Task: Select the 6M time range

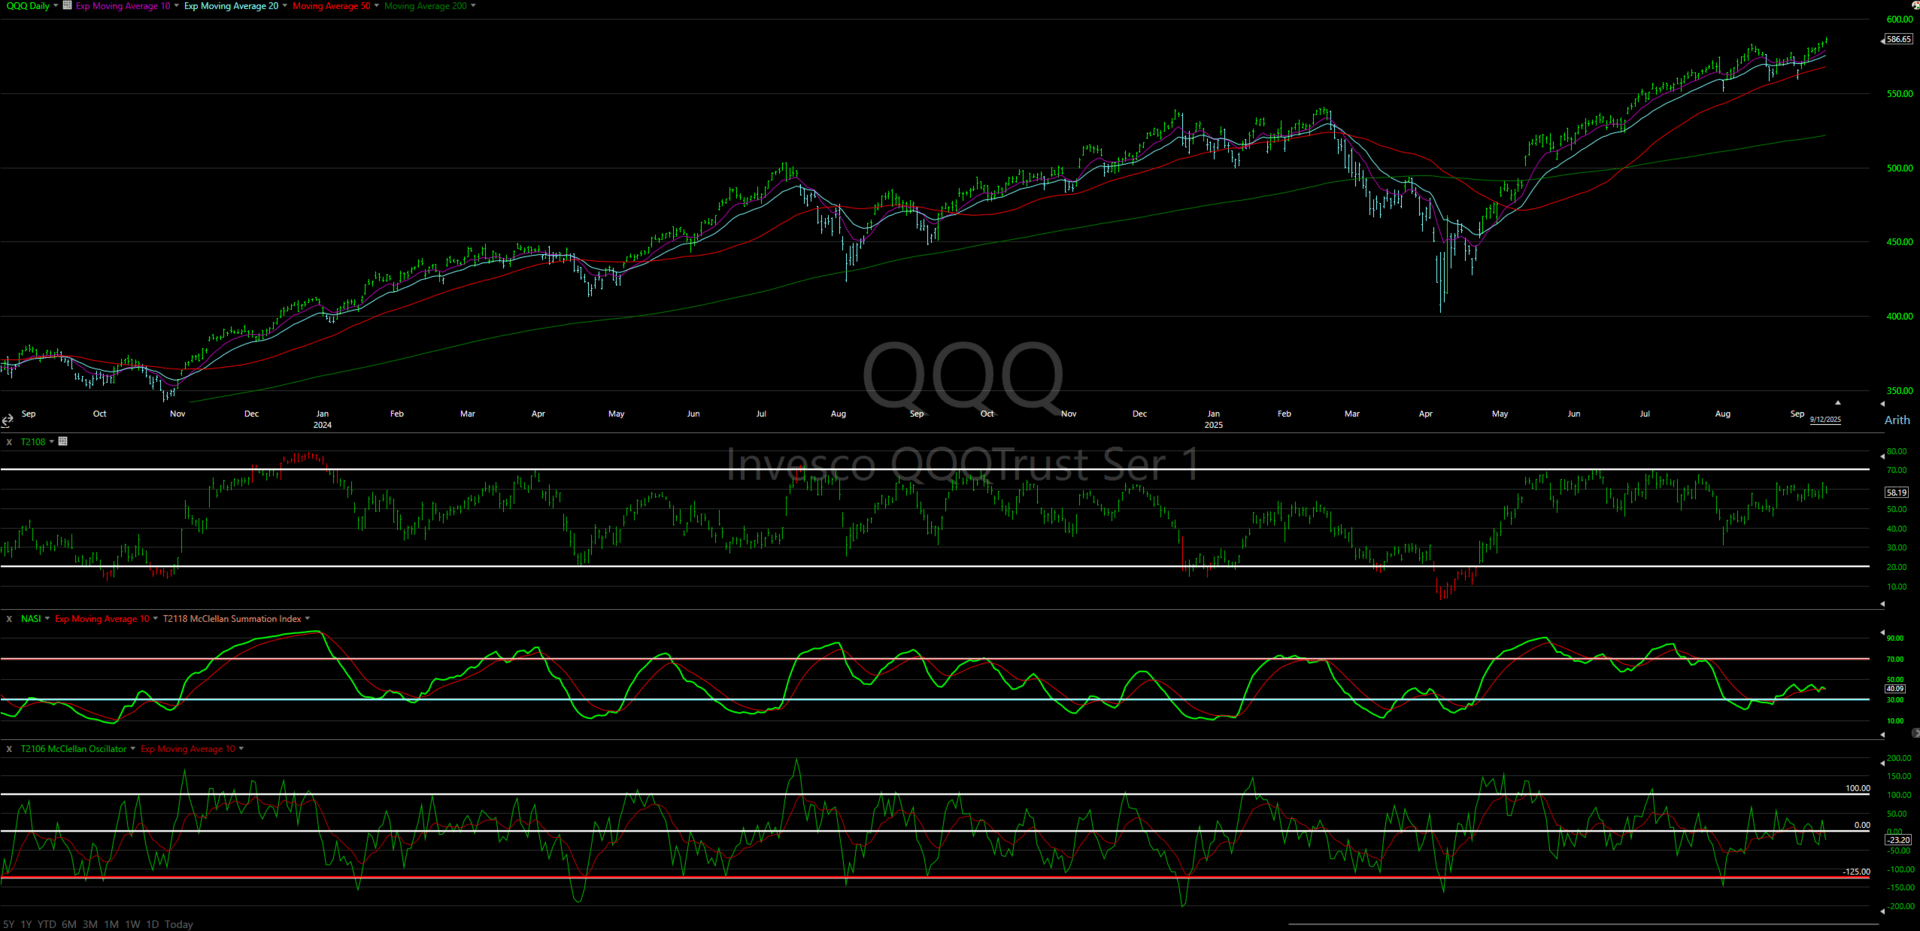Action: (69, 924)
